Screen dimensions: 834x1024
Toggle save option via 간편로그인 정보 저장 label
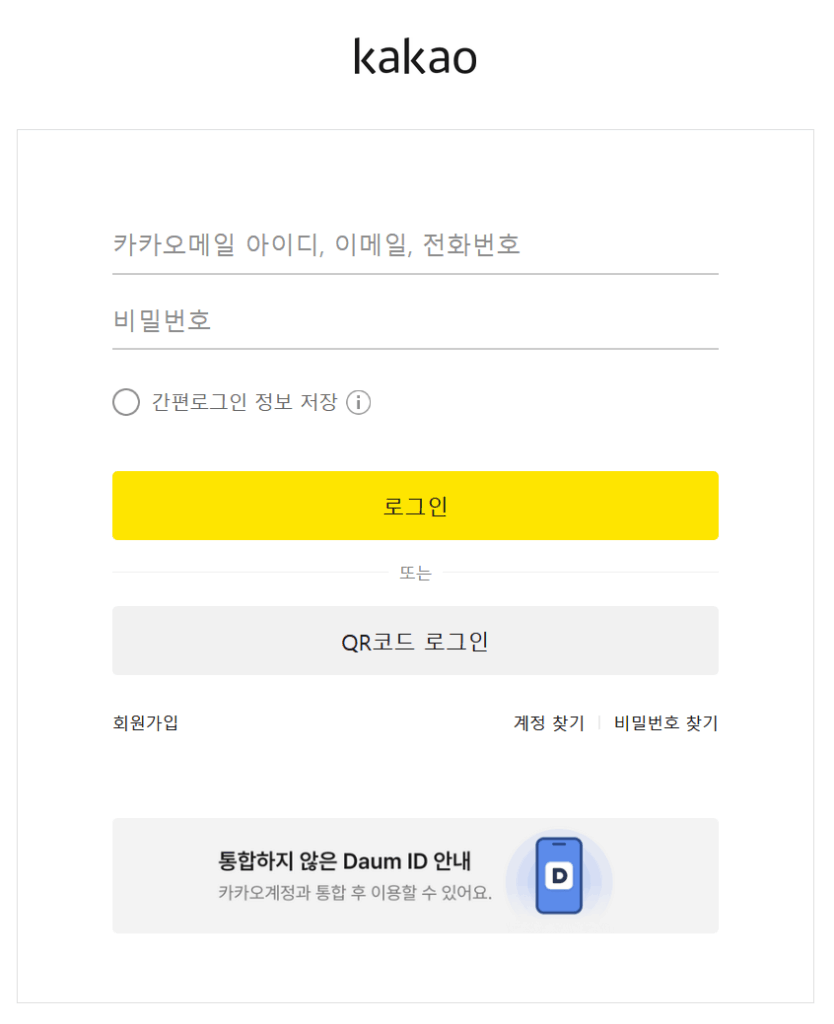[244, 403]
